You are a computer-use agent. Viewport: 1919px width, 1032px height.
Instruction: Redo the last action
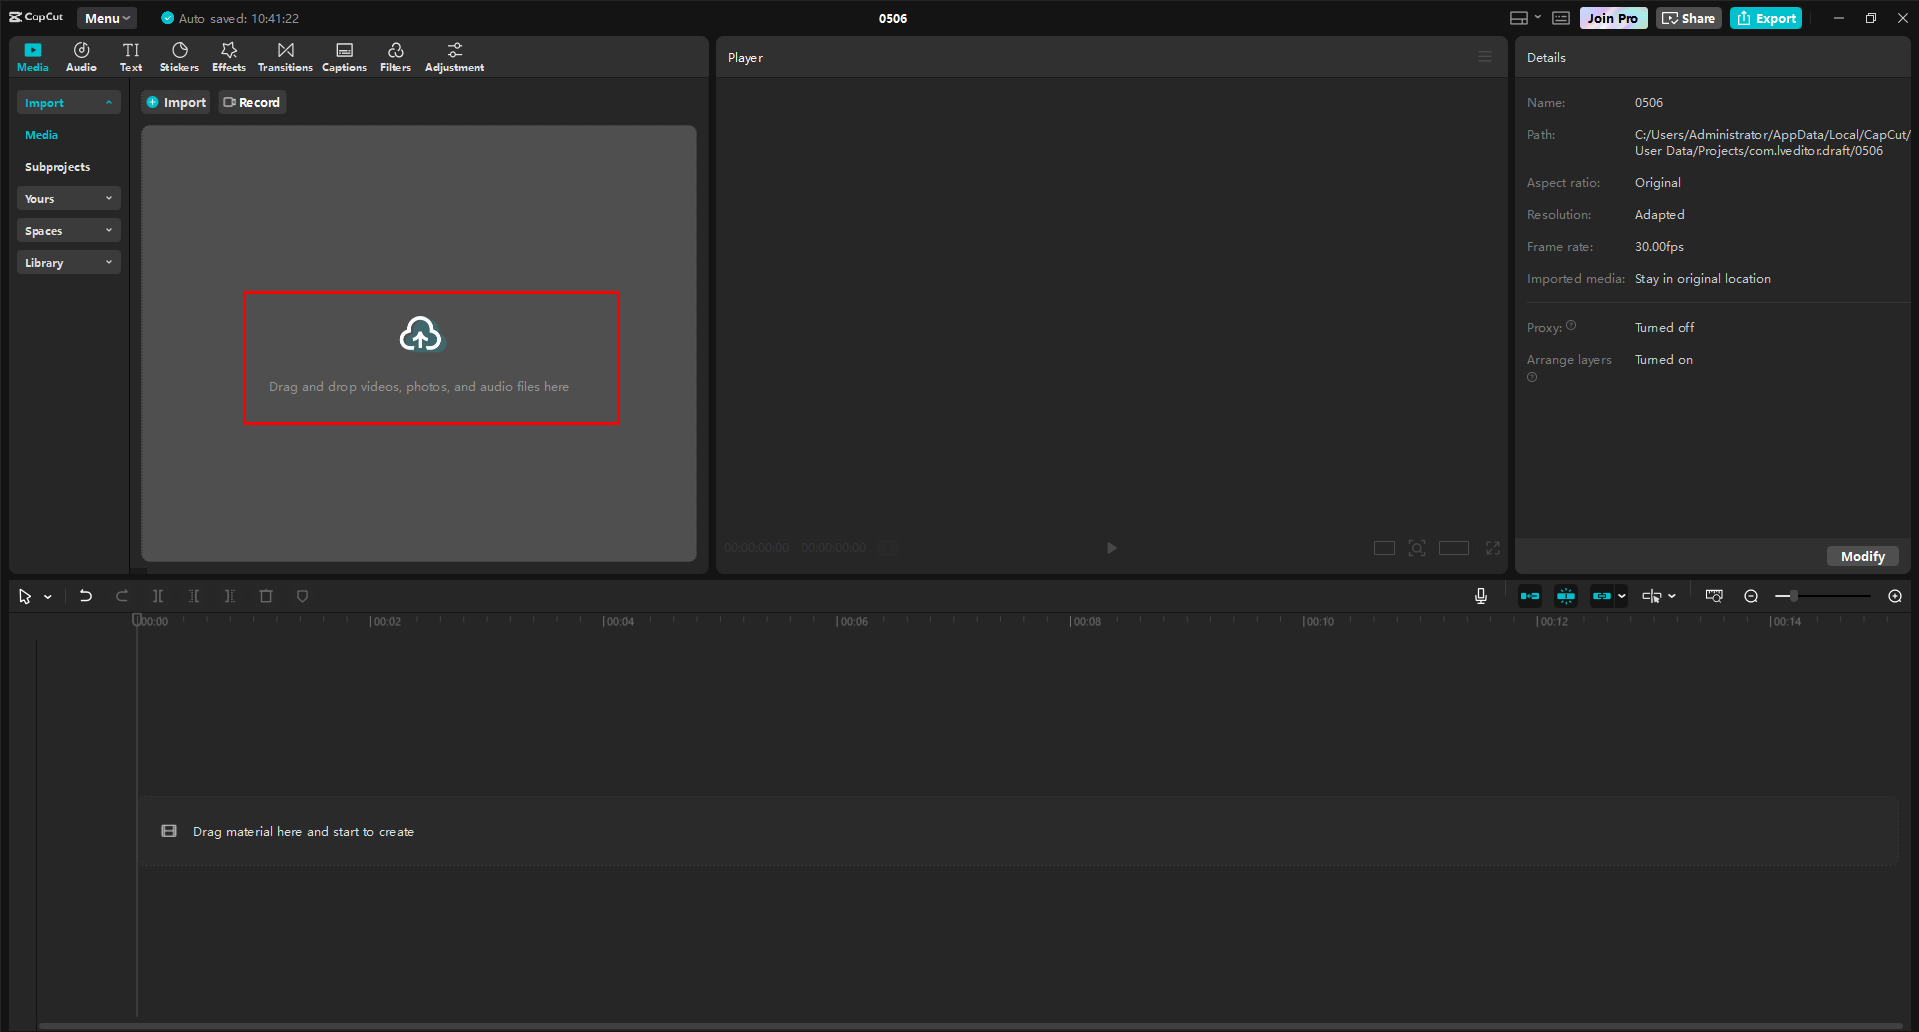coord(122,596)
